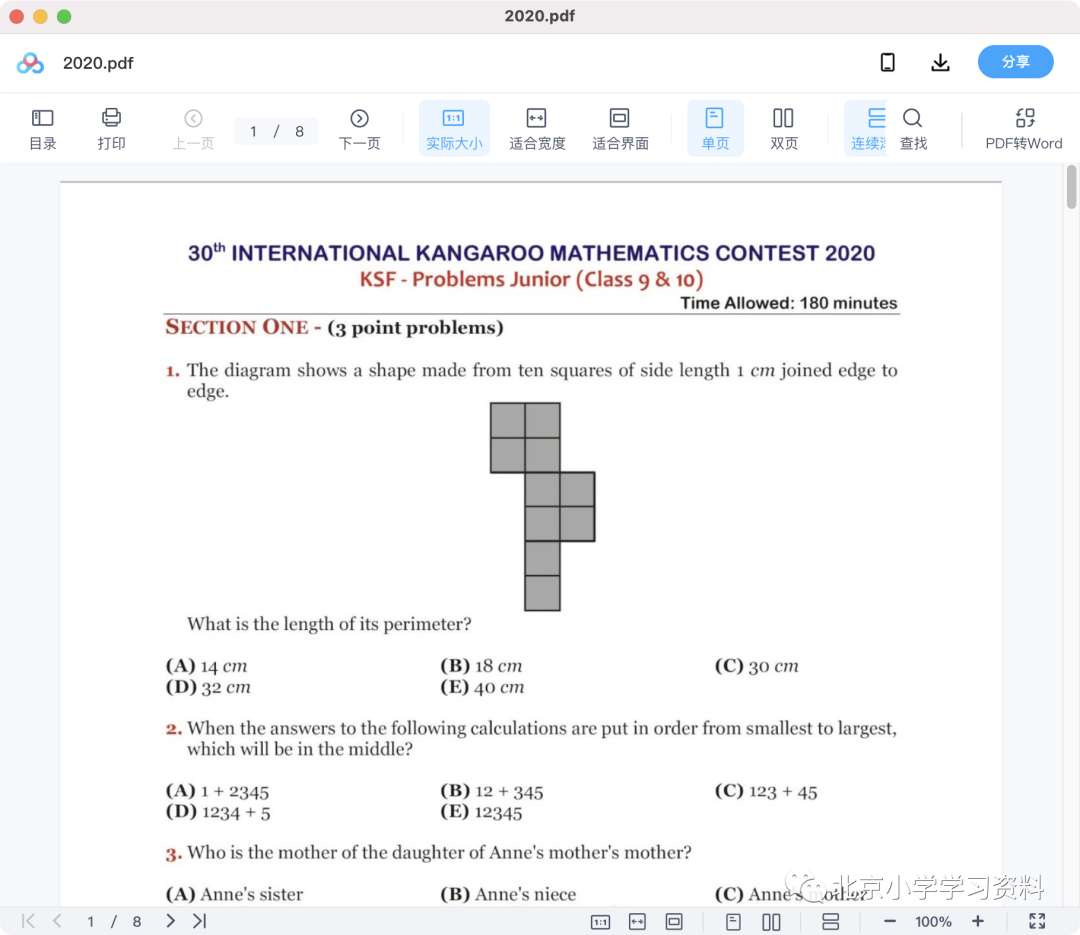The width and height of the screenshot is (1080, 935).
Task: Click the blue 分享 share button
Action: (x=1015, y=62)
